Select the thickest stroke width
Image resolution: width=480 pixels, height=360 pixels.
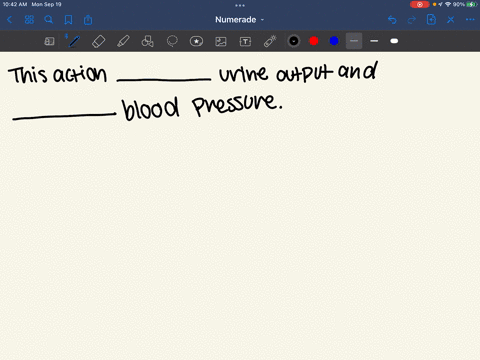tap(394, 41)
